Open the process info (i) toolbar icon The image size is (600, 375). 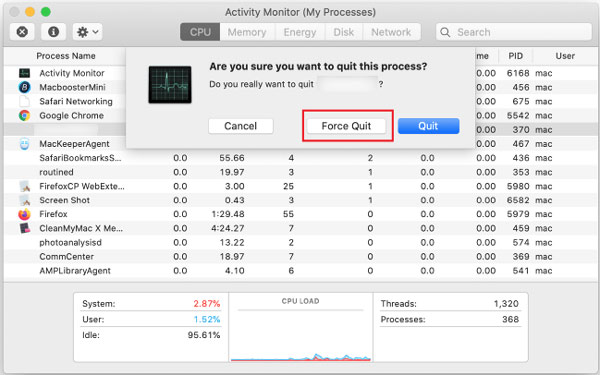pyautogui.click(x=53, y=32)
